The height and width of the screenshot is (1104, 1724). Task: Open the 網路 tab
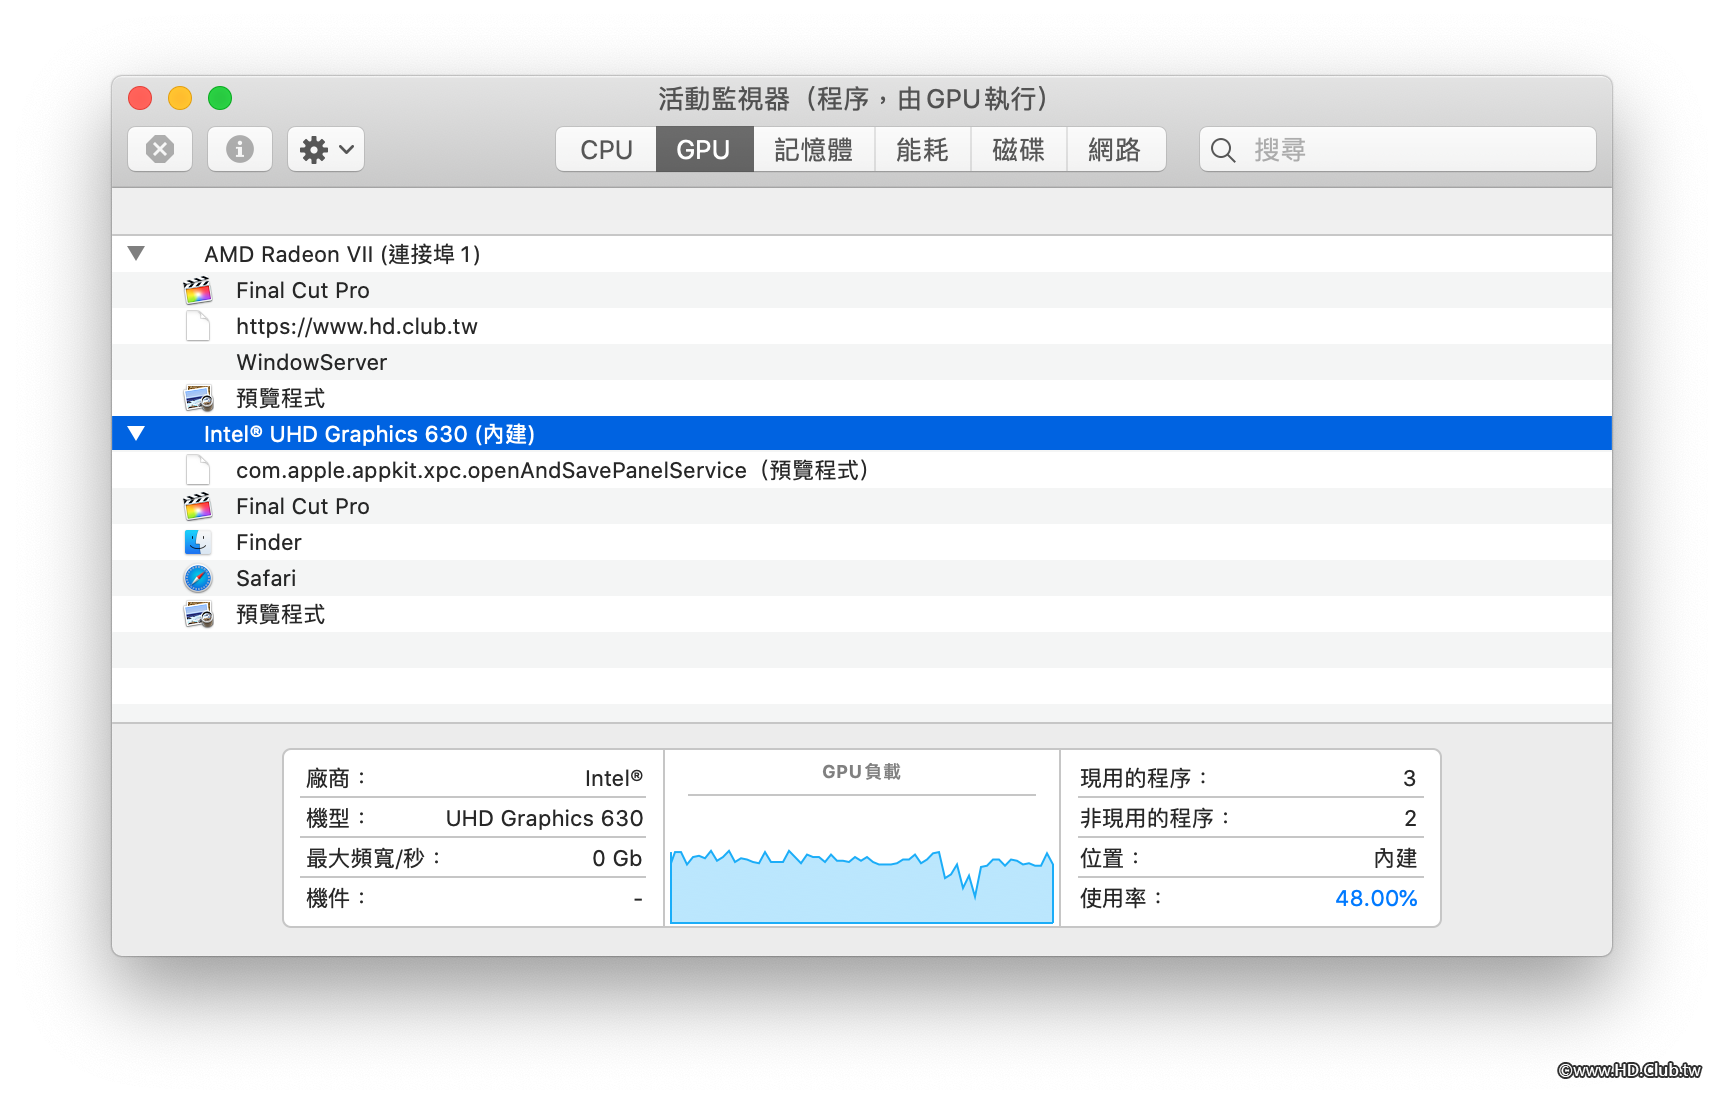coord(1115,149)
